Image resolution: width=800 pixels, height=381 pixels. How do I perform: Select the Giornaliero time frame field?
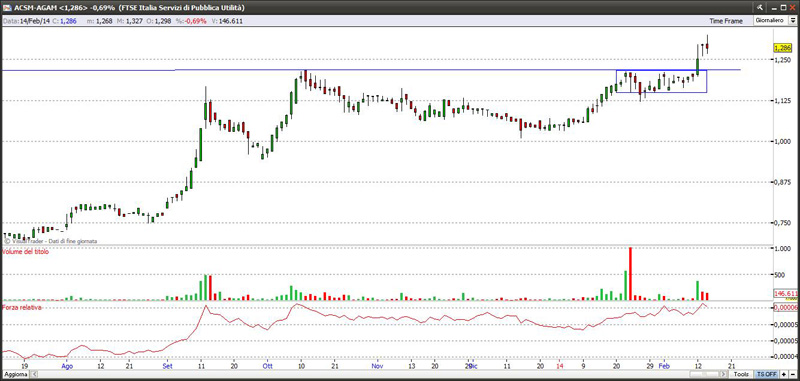[x=770, y=20]
